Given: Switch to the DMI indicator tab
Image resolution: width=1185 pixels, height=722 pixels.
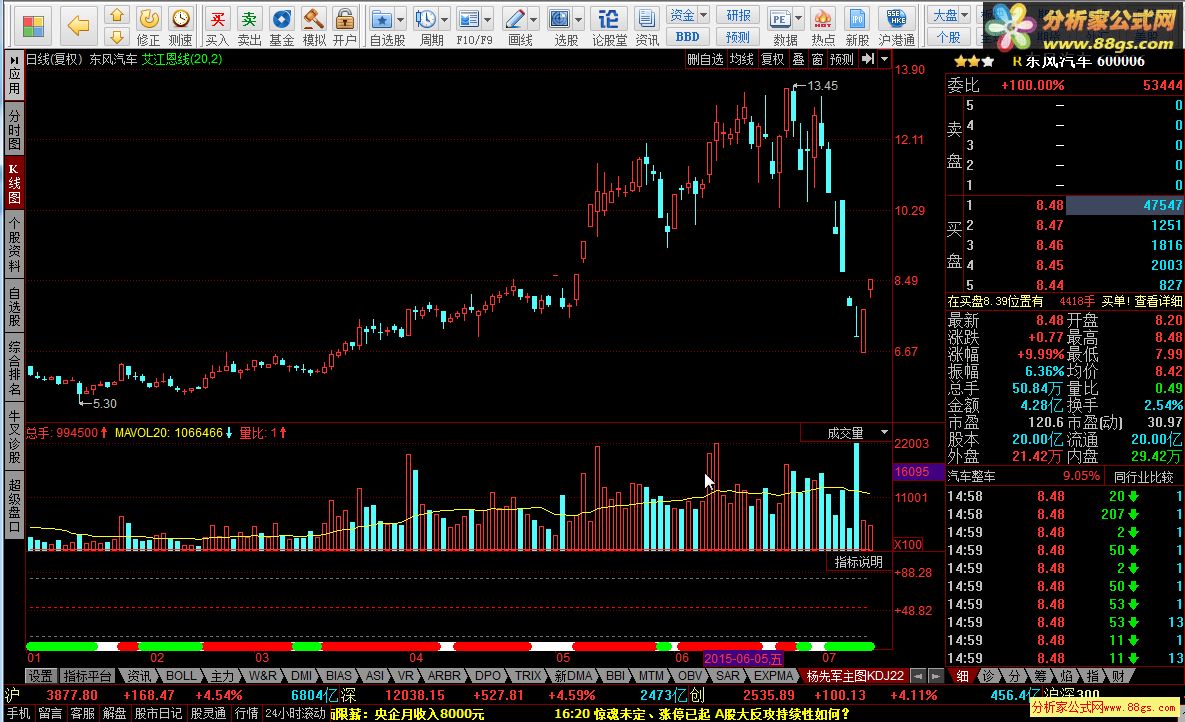Looking at the screenshot, I should tap(302, 676).
